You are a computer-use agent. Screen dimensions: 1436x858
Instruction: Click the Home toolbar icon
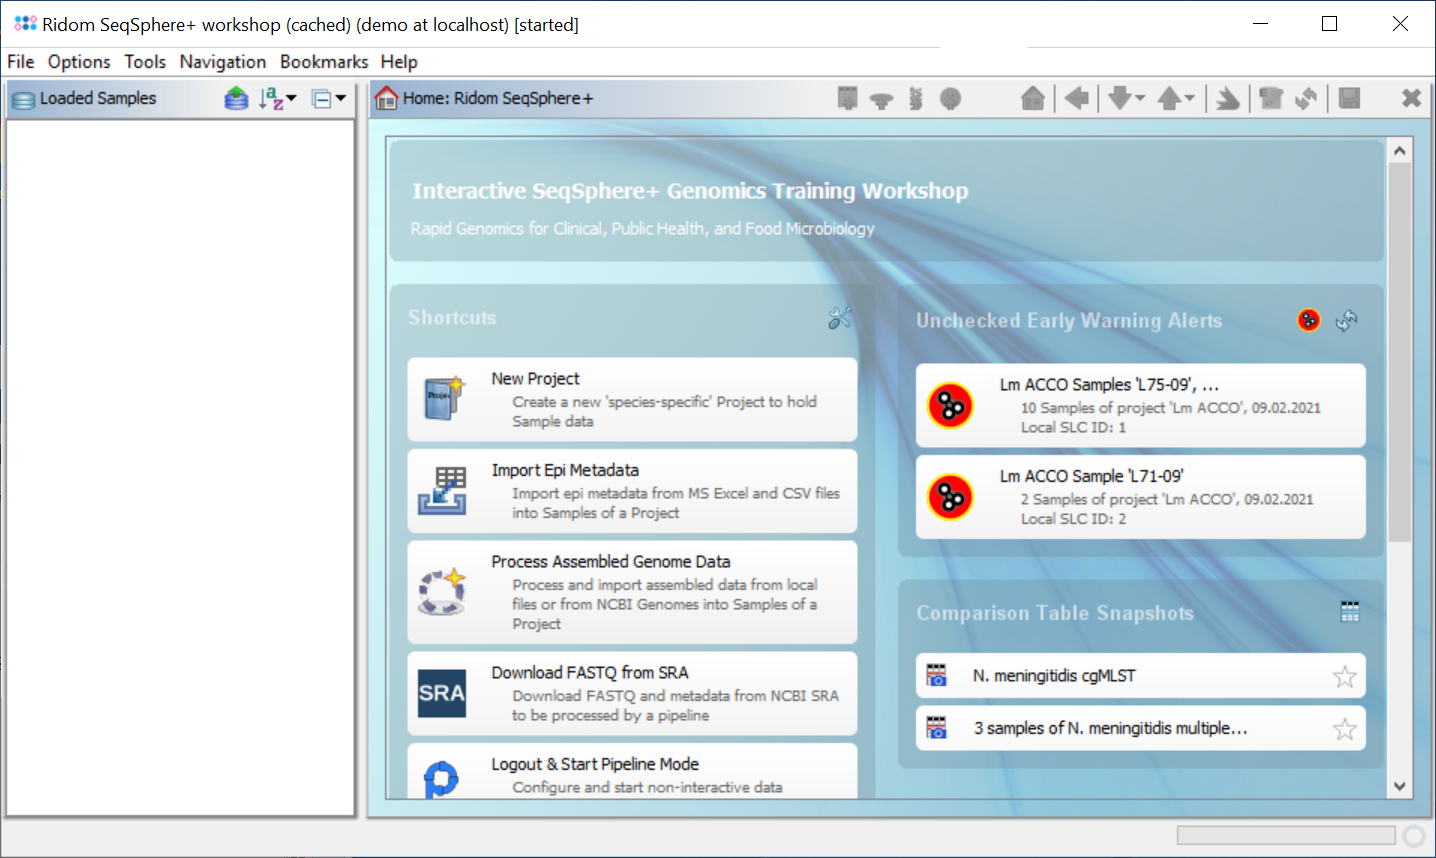(x=1033, y=98)
